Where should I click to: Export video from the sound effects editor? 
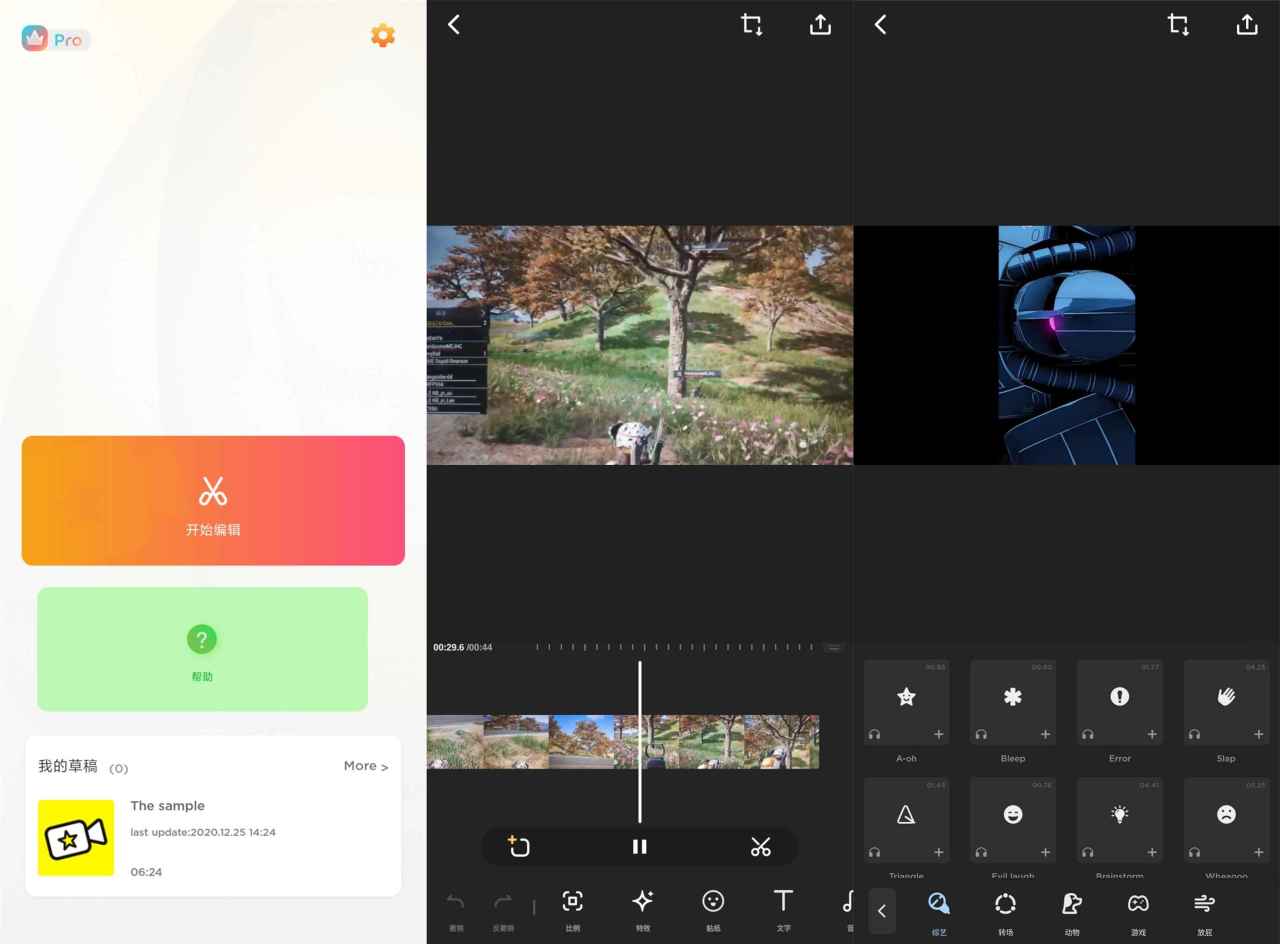[1247, 25]
